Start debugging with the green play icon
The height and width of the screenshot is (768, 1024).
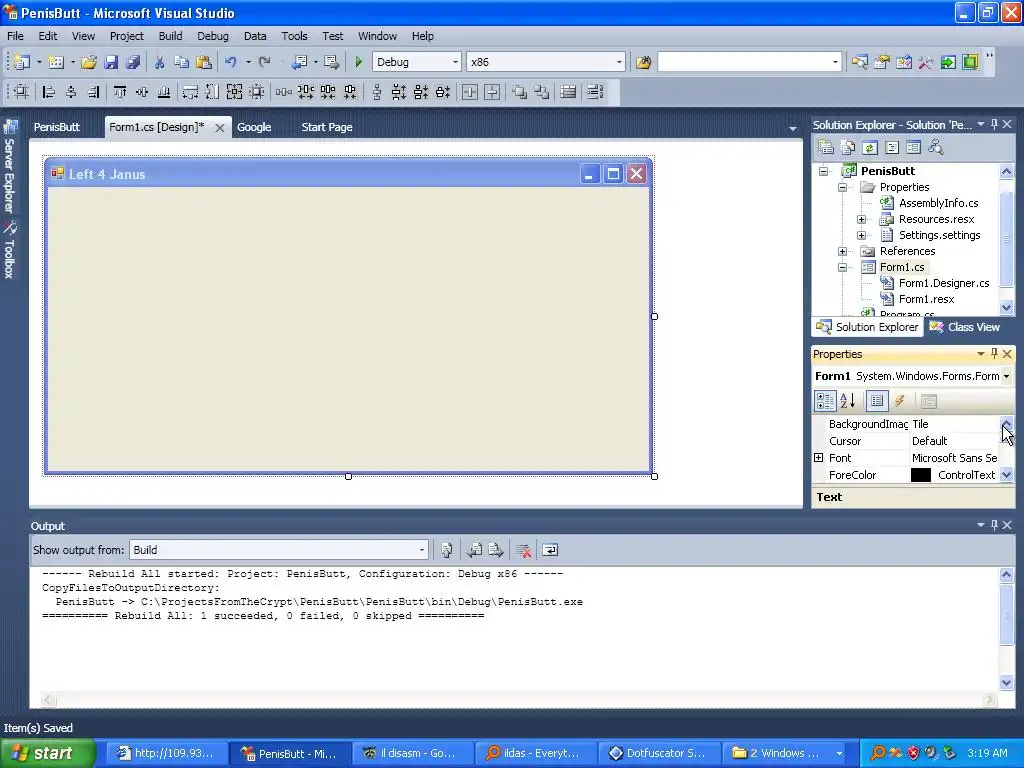click(358, 62)
